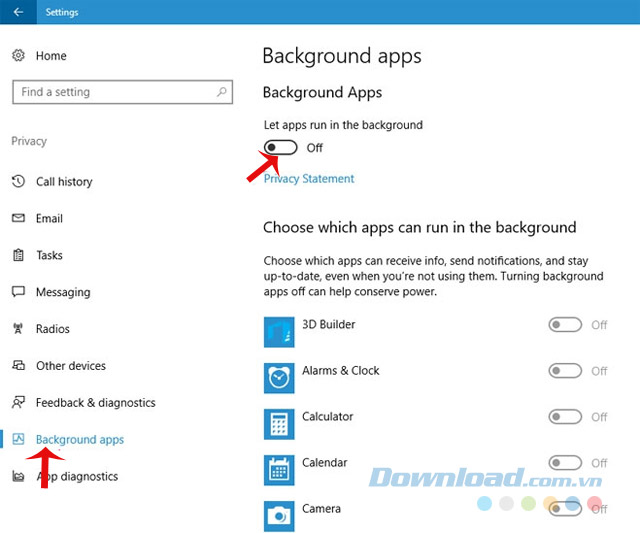Click the Feedback & diagnostics person icon
The height and width of the screenshot is (533, 640).
18,402
